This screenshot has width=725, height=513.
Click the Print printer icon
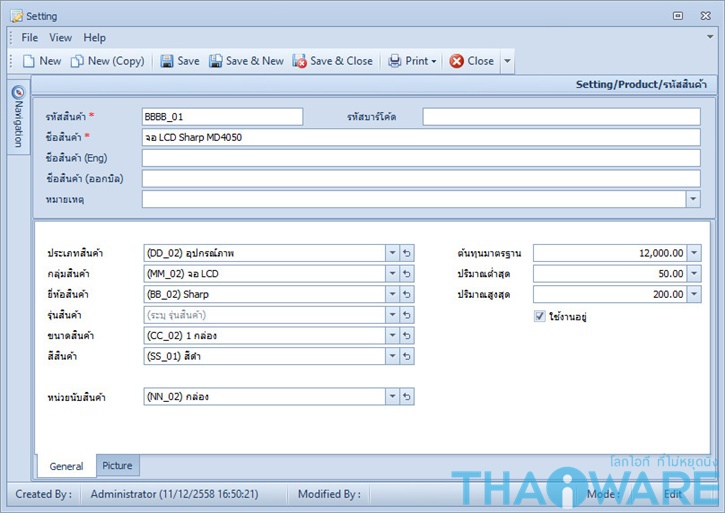(394, 61)
